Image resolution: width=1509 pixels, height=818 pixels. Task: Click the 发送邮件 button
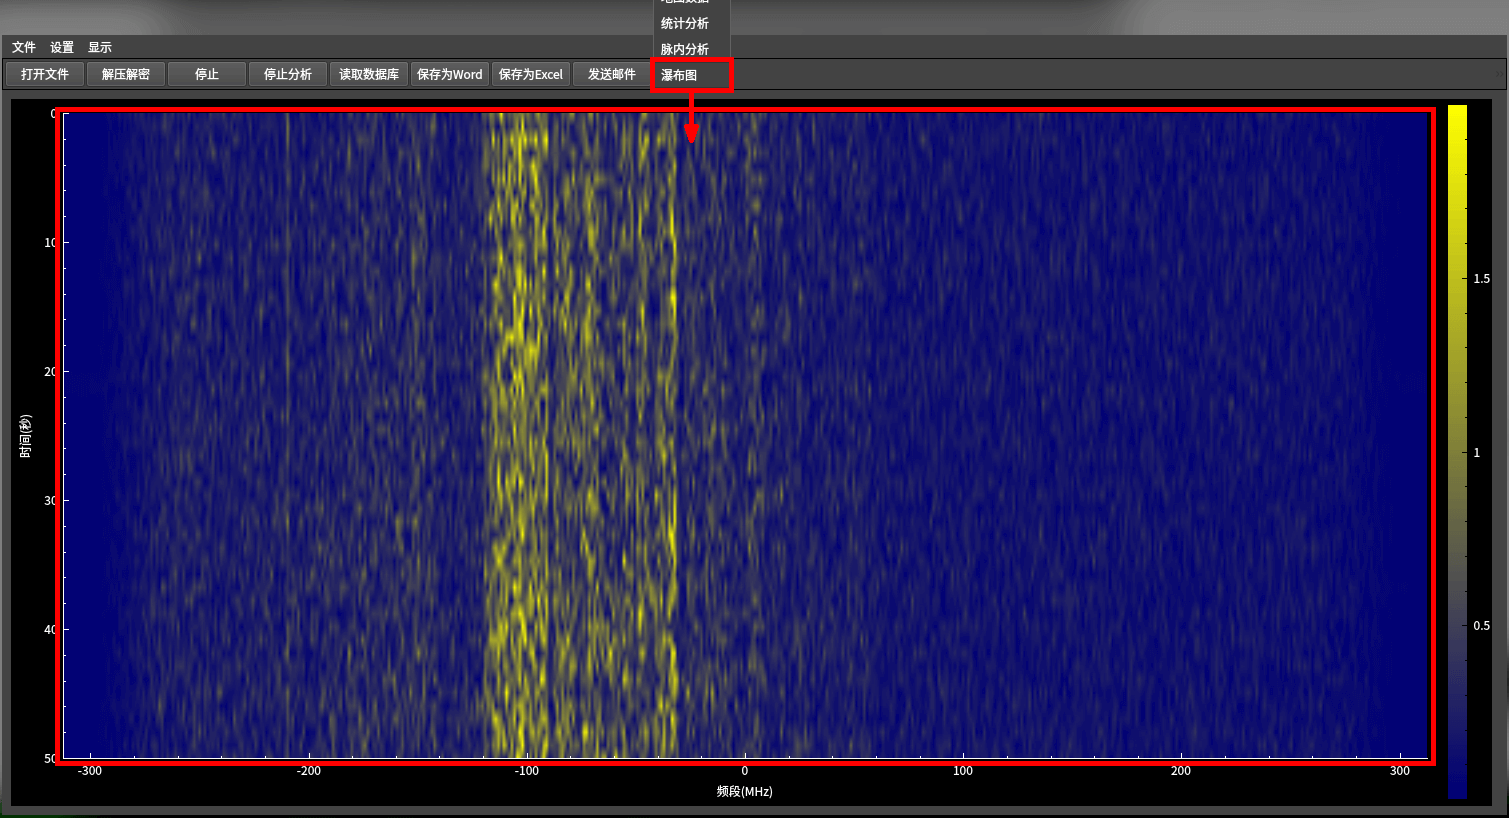tap(612, 74)
